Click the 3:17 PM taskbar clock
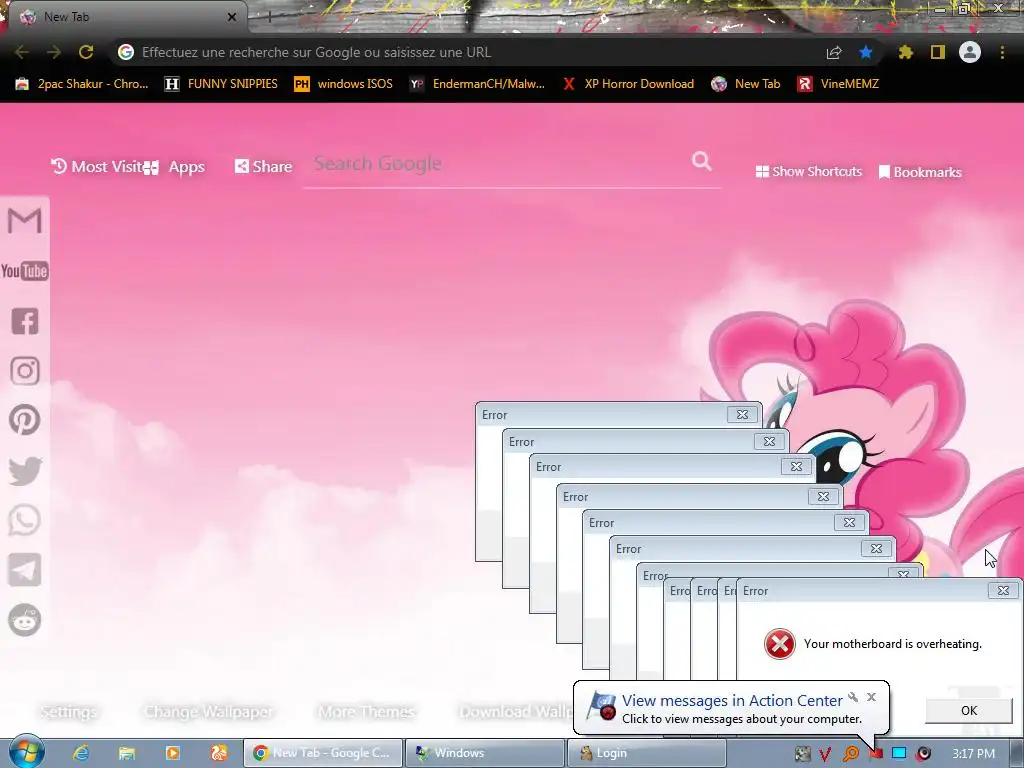 coord(973,754)
